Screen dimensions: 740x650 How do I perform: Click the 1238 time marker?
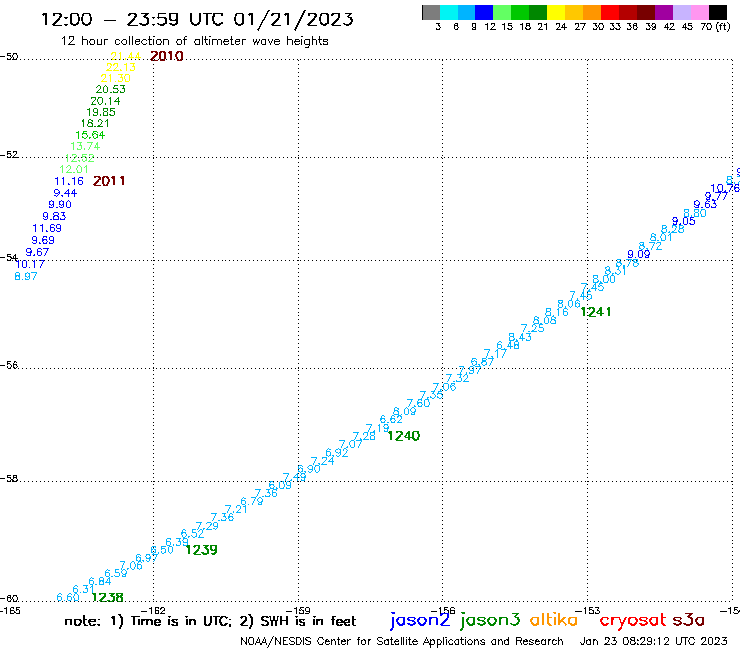(107, 598)
